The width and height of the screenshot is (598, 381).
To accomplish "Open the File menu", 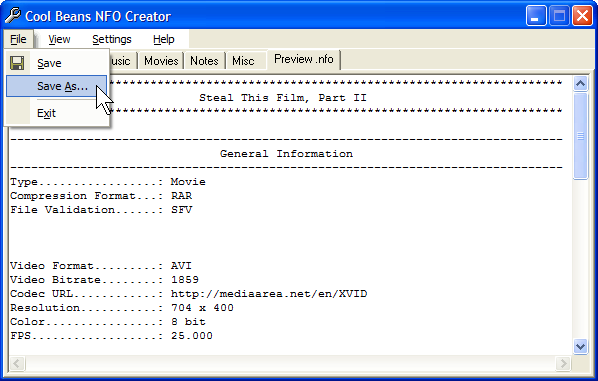I will 18,39.
